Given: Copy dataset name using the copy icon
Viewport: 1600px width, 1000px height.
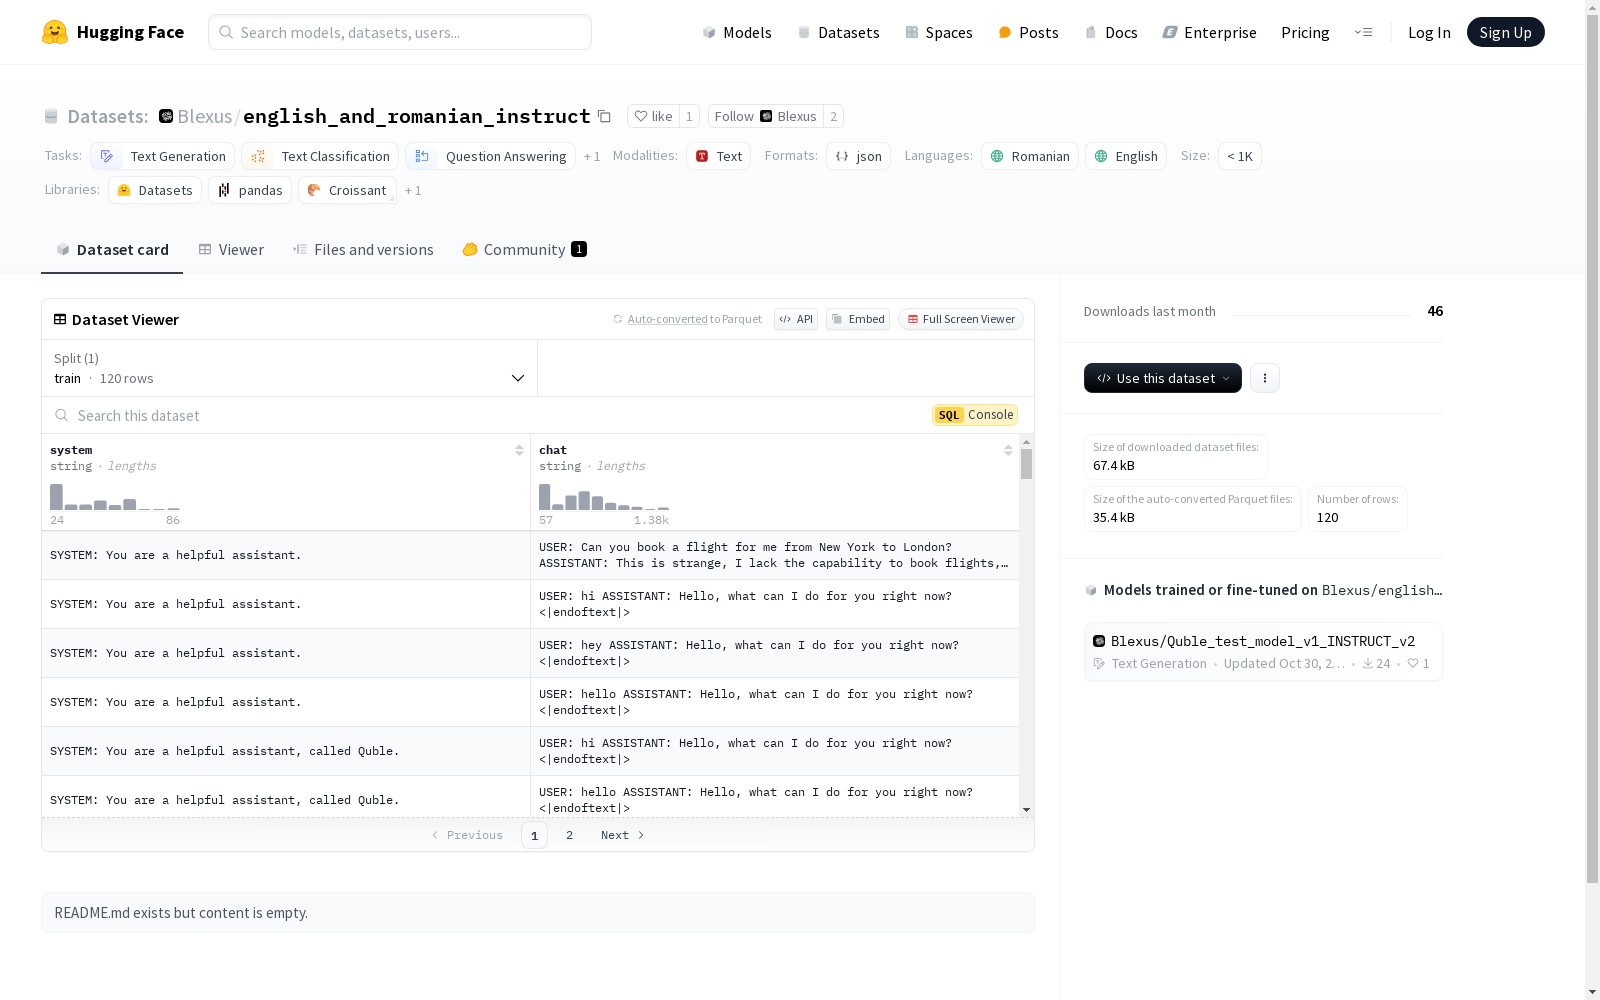Looking at the screenshot, I should 604,116.
